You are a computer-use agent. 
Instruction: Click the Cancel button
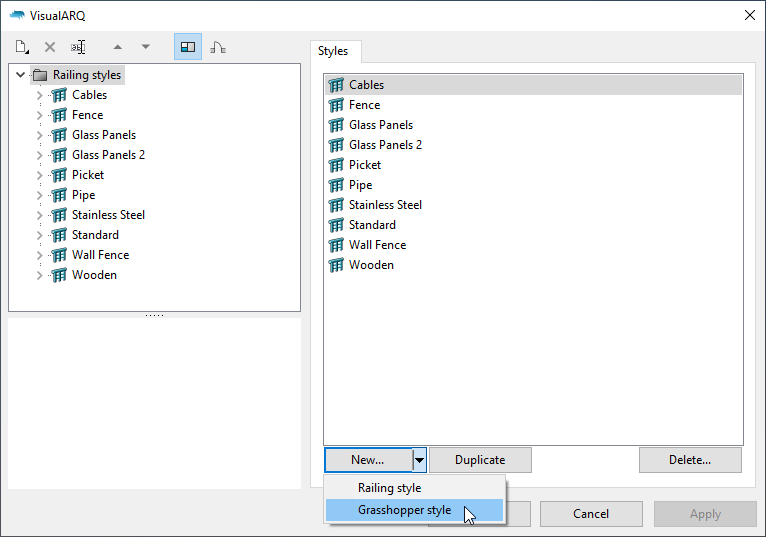click(591, 514)
